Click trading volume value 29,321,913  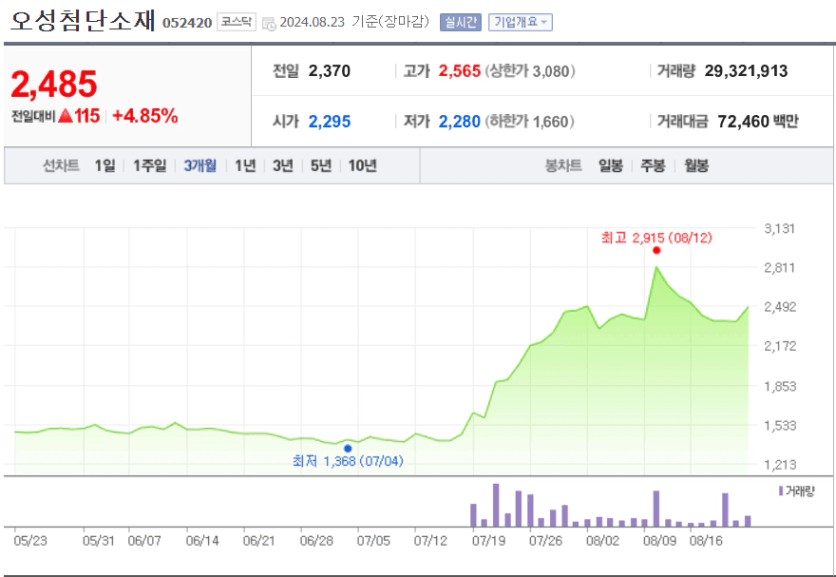click(746, 71)
